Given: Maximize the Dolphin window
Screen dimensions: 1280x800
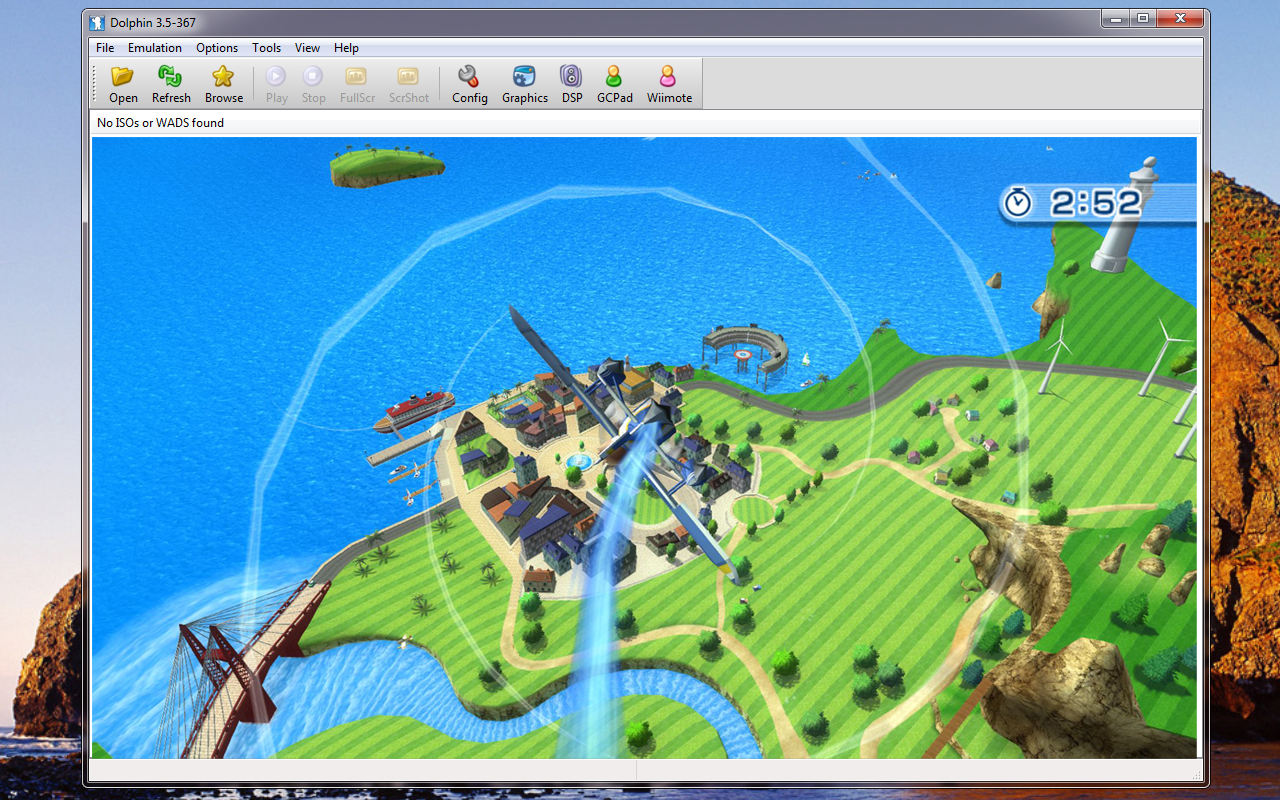Looking at the screenshot, I should coord(1143,18).
